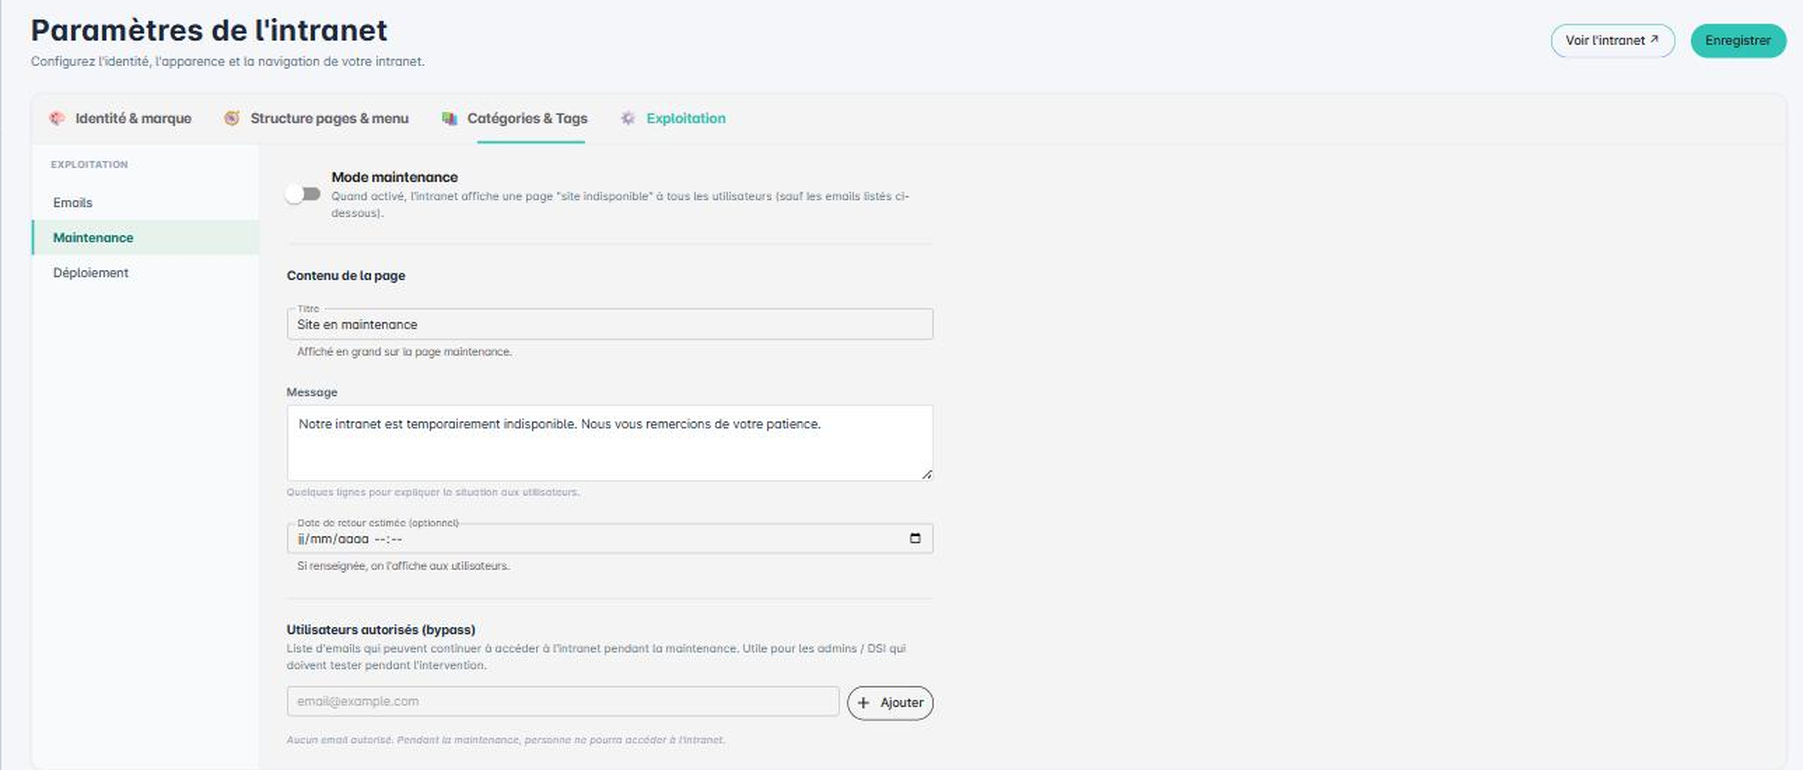1803x770 pixels.
Task: Switch to Structure pages & menu tab
Action: (x=317, y=118)
